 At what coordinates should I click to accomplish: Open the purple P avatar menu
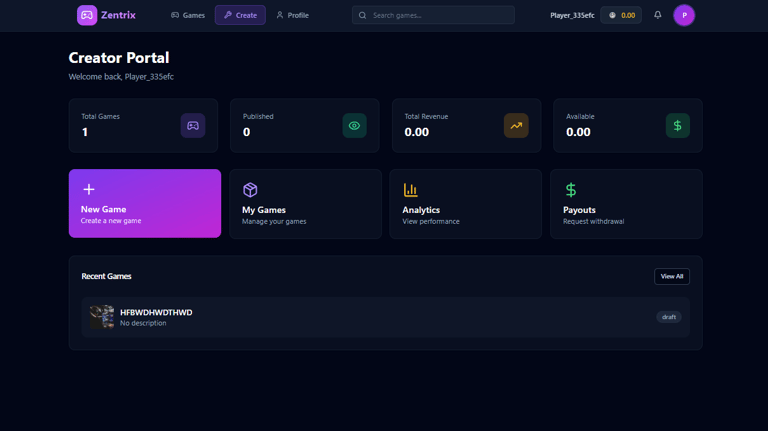(x=684, y=15)
